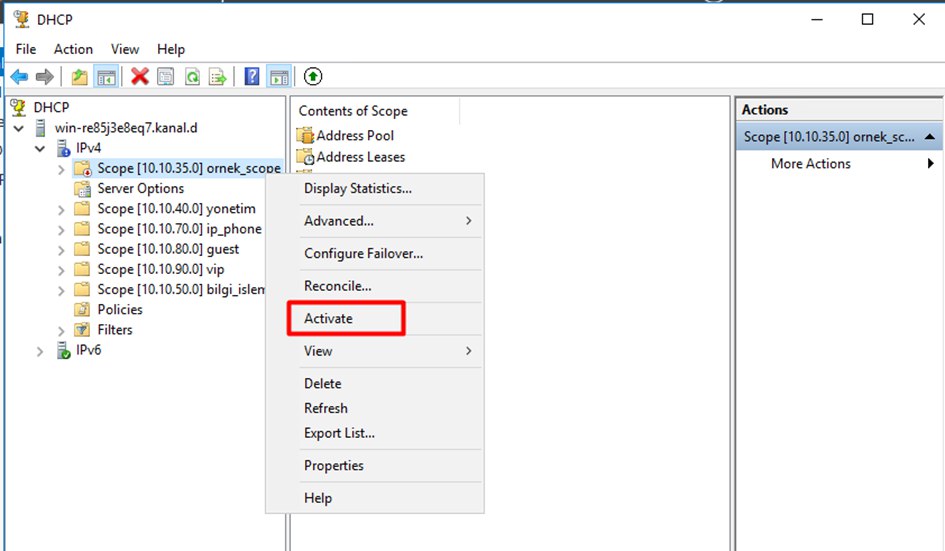This screenshot has height=551, width=945.
Task: Open the Advanced submenu in context menu
Action: click(339, 221)
